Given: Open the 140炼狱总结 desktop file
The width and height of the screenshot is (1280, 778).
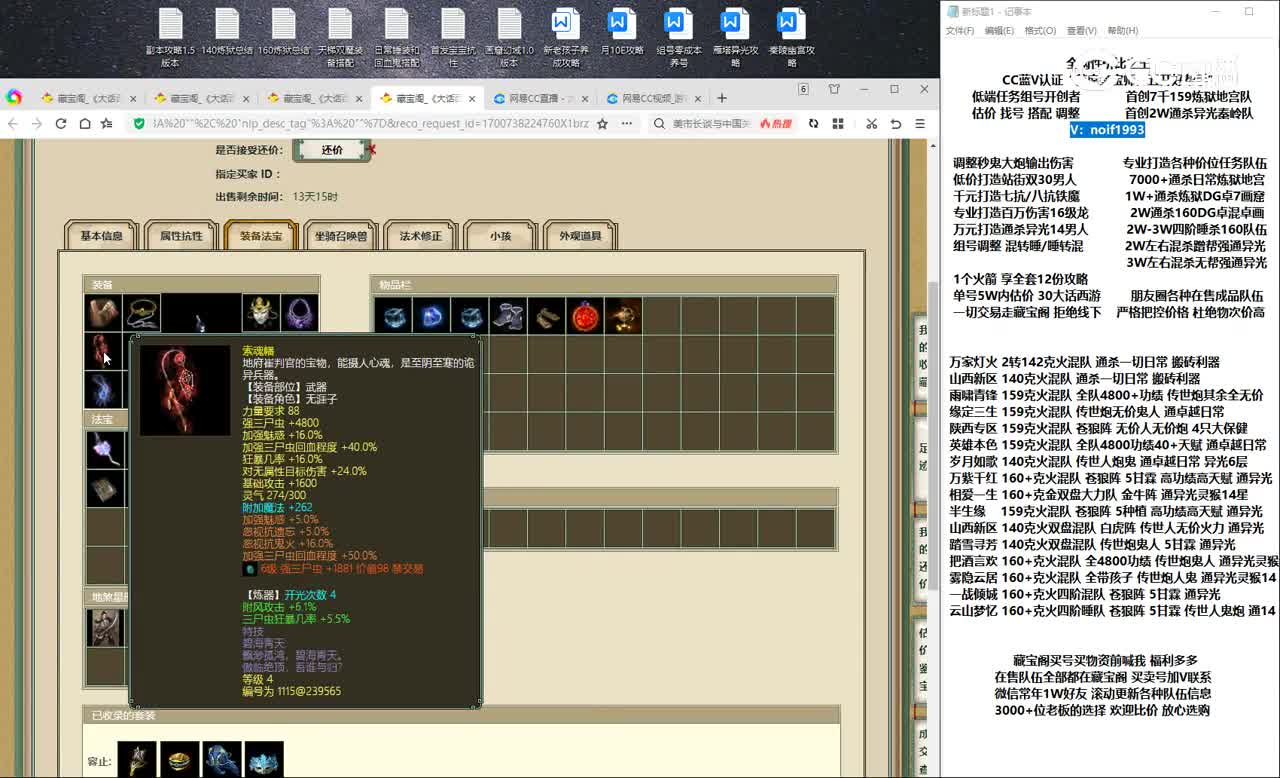Looking at the screenshot, I should pos(227,32).
